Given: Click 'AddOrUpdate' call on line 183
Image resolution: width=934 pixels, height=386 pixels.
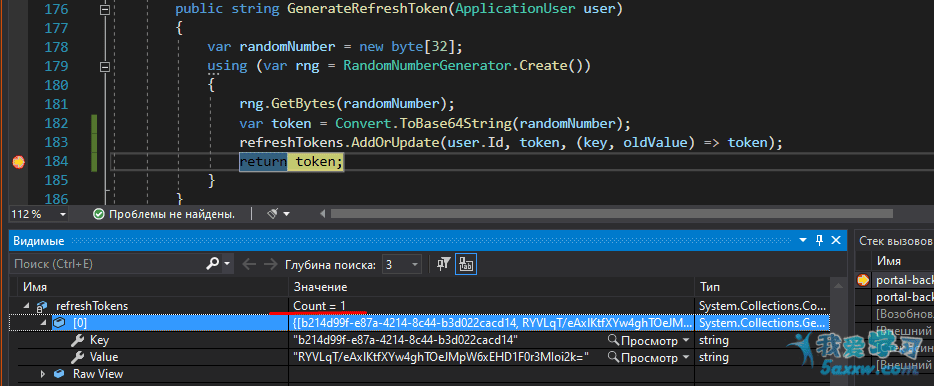Looking at the screenshot, I should (395, 143).
